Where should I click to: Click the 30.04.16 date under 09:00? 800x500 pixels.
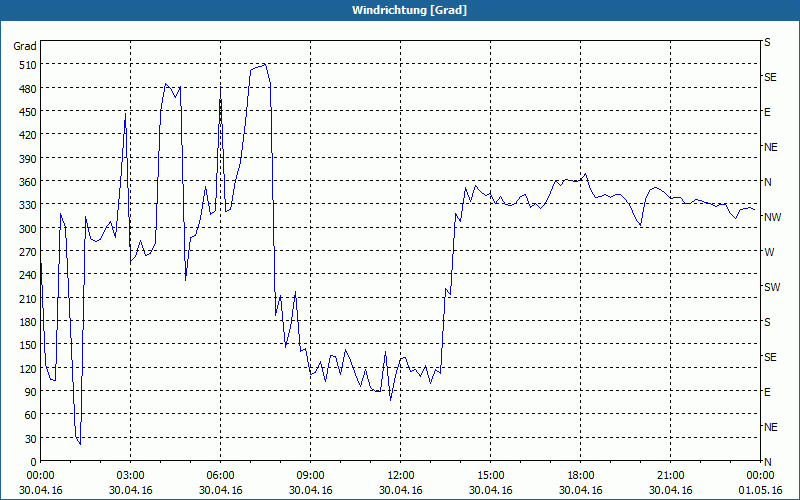tap(310, 490)
